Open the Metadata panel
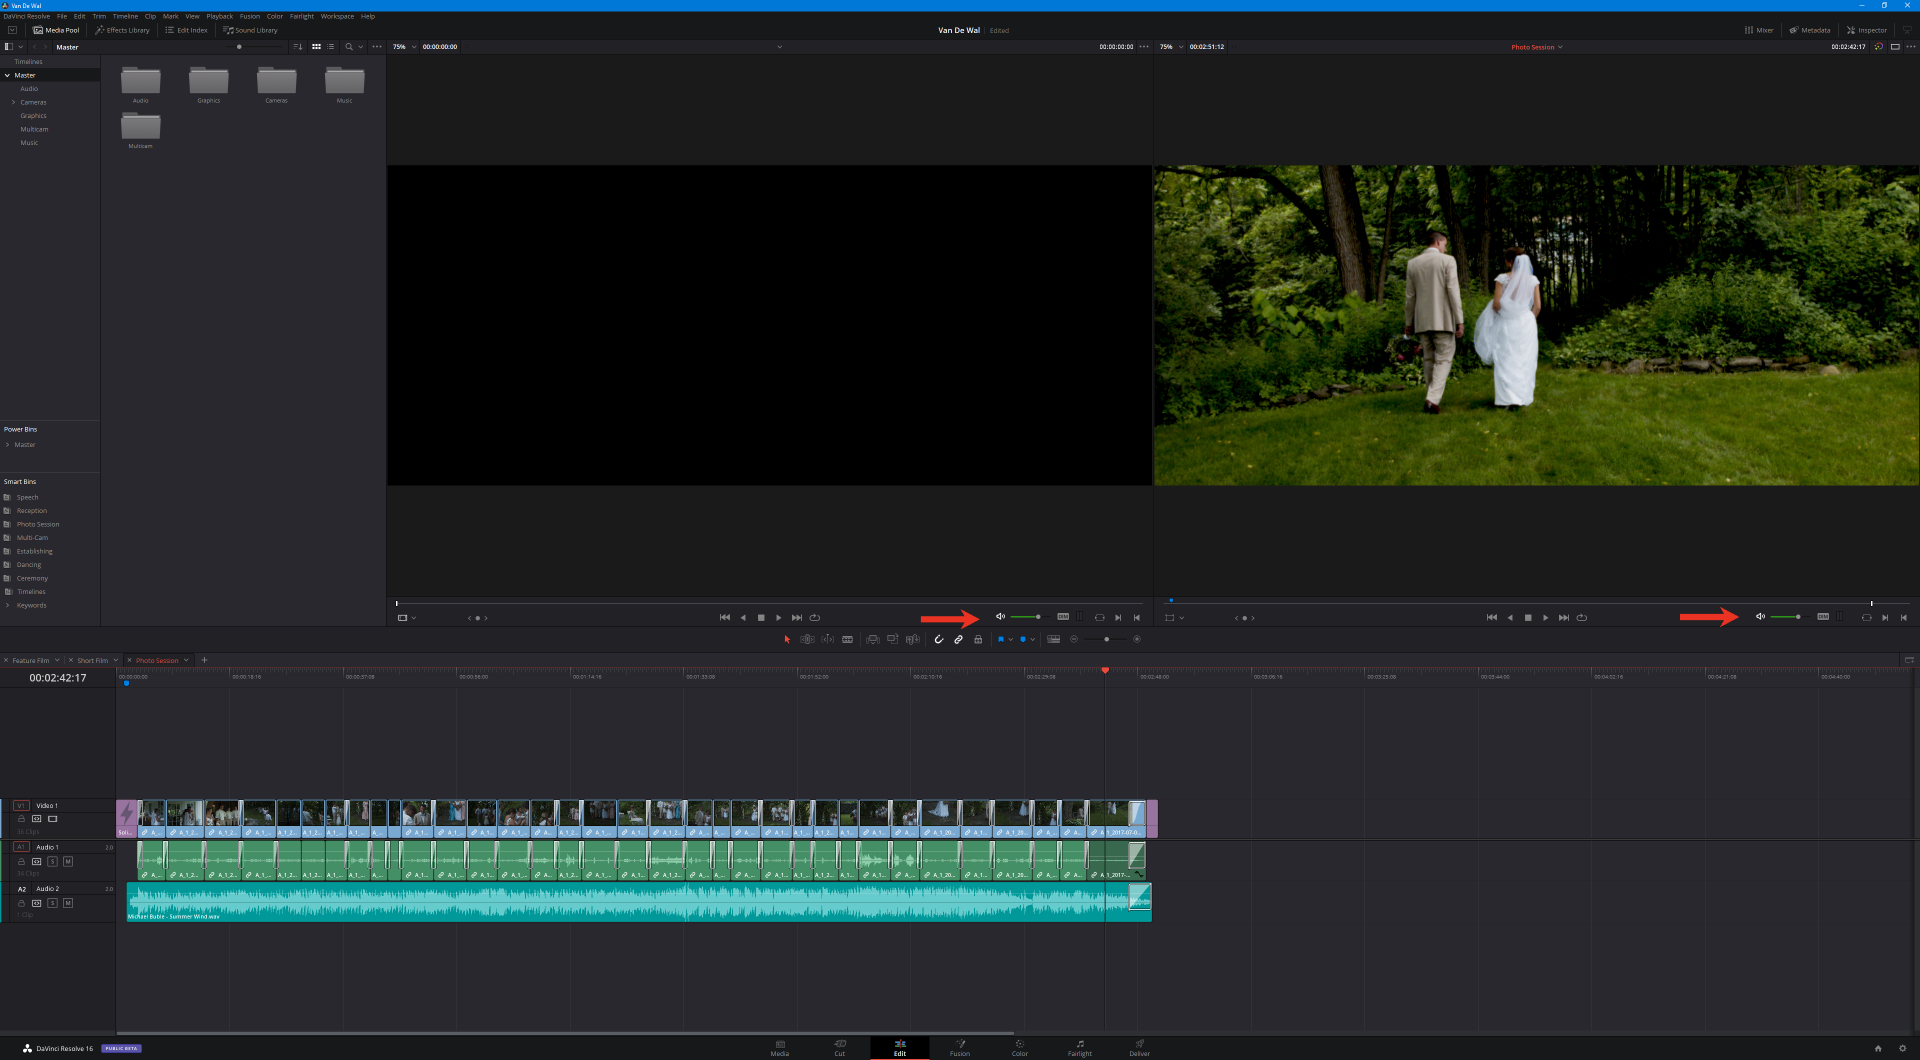This screenshot has width=1920, height=1060. [x=1810, y=30]
